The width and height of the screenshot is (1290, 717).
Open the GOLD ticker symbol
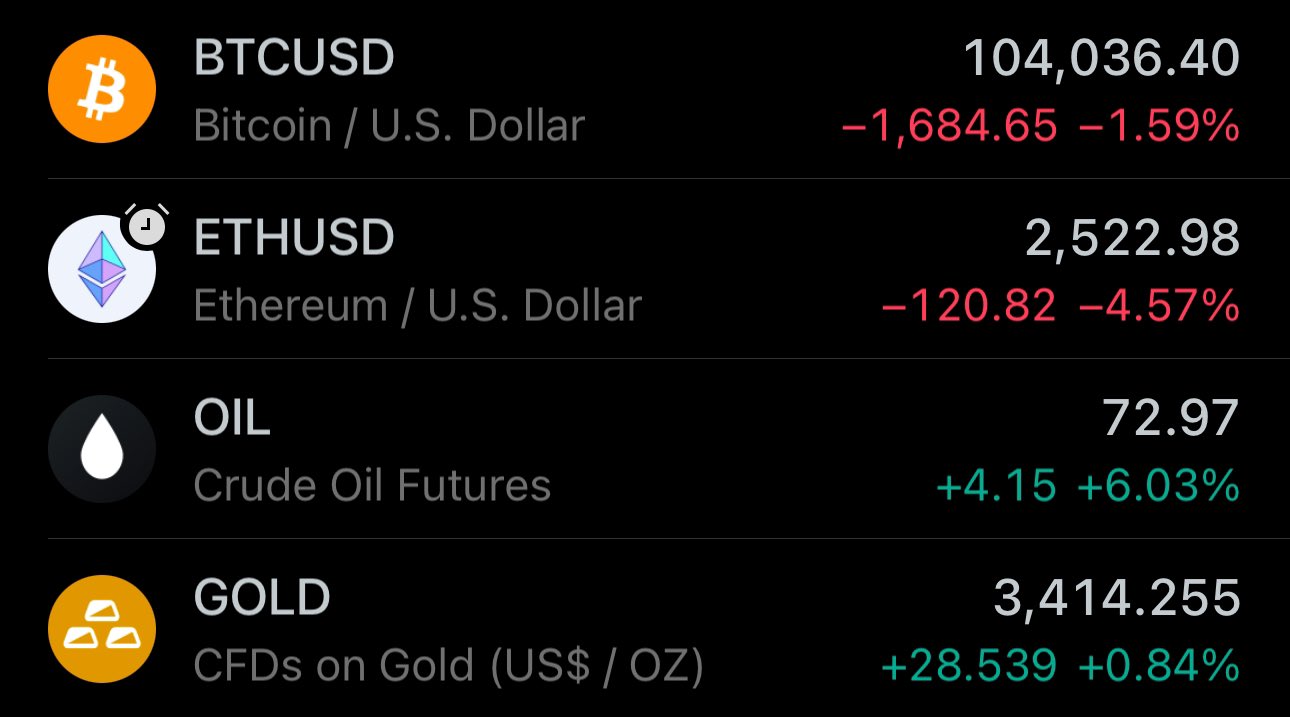click(262, 598)
